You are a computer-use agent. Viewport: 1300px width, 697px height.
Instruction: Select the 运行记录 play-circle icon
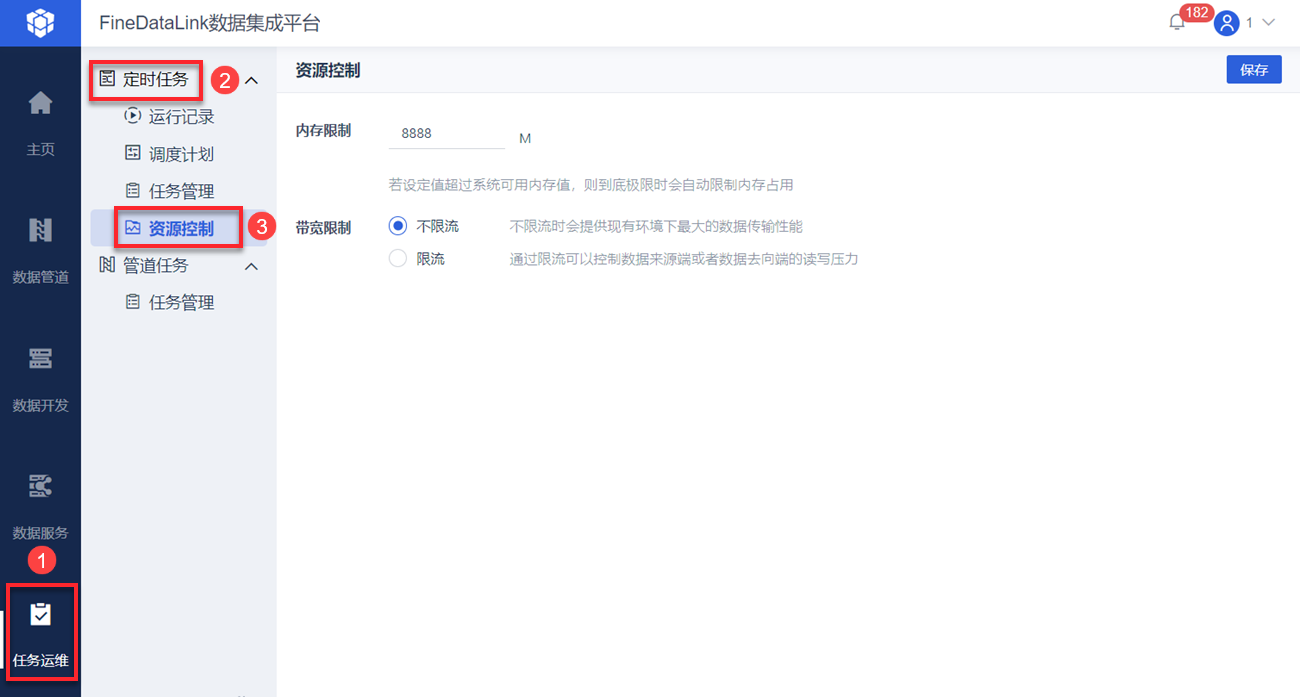tap(133, 116)
